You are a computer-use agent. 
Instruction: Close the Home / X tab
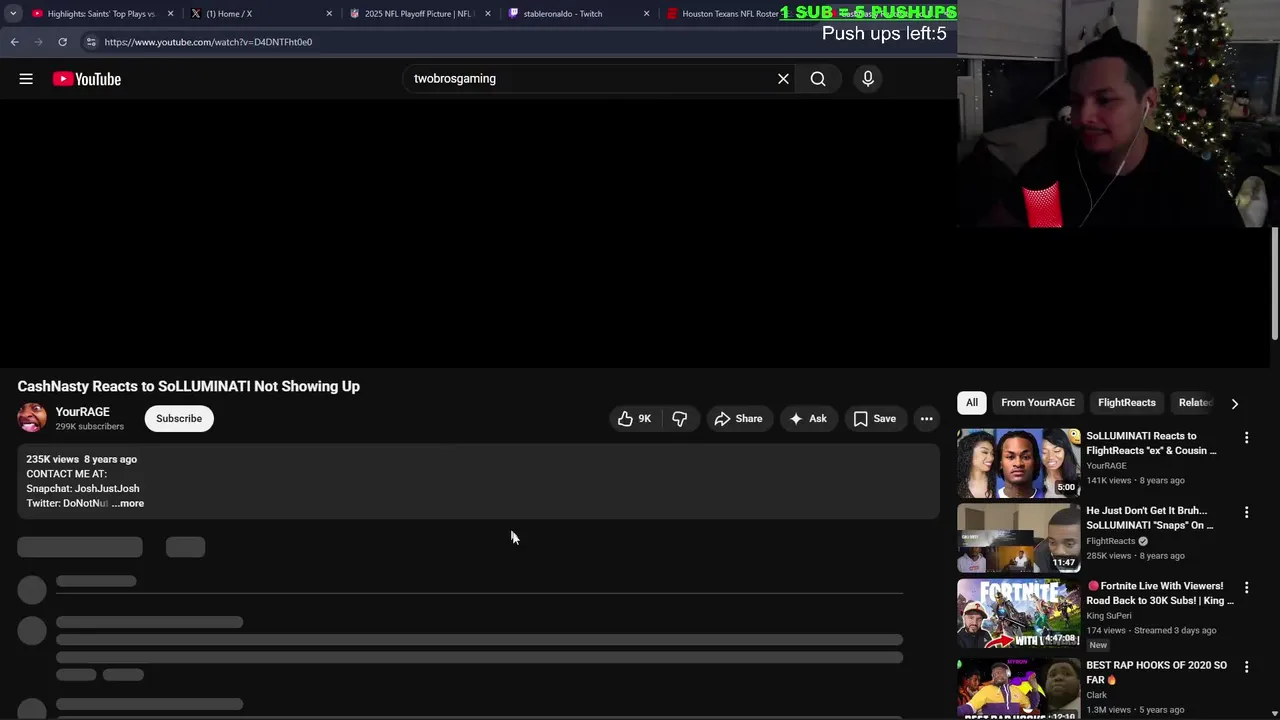click(x=329, y=14)
